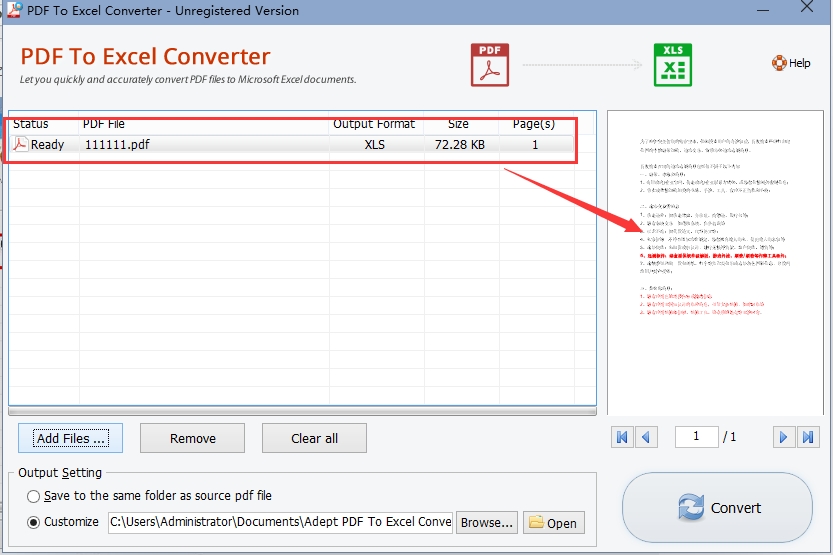
Task: Jump to first preview page
Action: pos(622,437)
